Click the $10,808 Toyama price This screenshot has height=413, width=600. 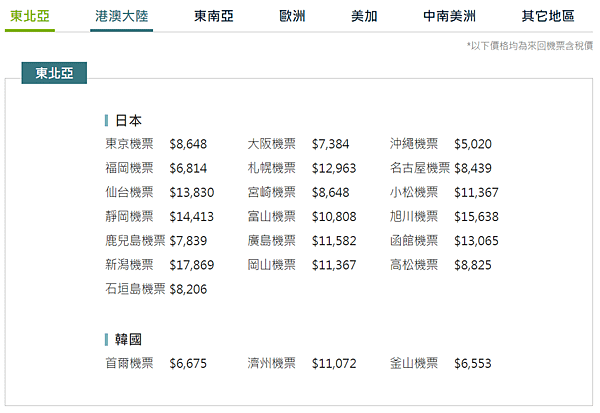coord(334,217)
